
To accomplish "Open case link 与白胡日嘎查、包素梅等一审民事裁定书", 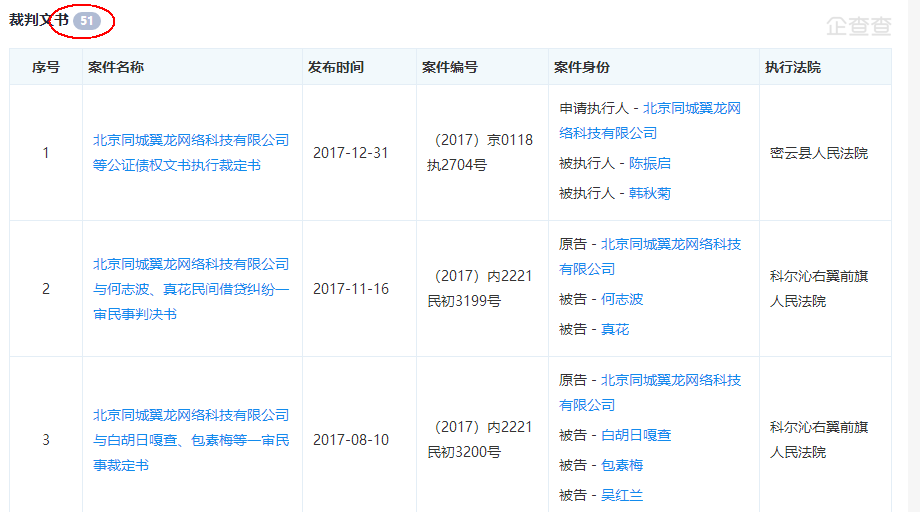I will click(191, 440).
